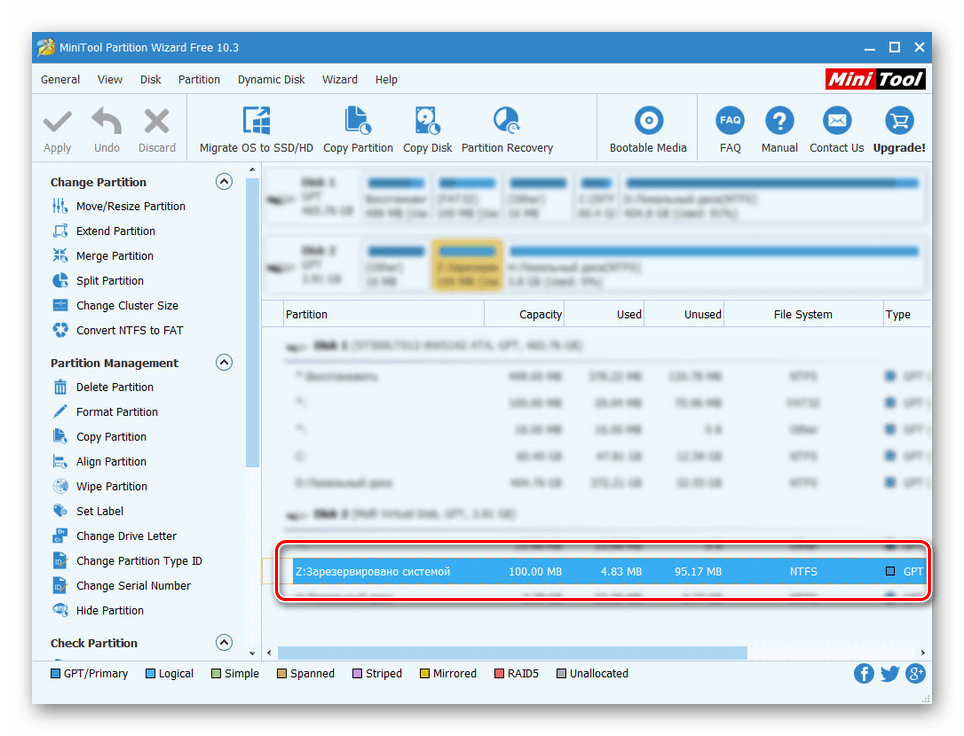This screenshot has width=964, height=736.
Task: Select the Z: Зарезервировано системой partition row
Action: pos(609,571)
